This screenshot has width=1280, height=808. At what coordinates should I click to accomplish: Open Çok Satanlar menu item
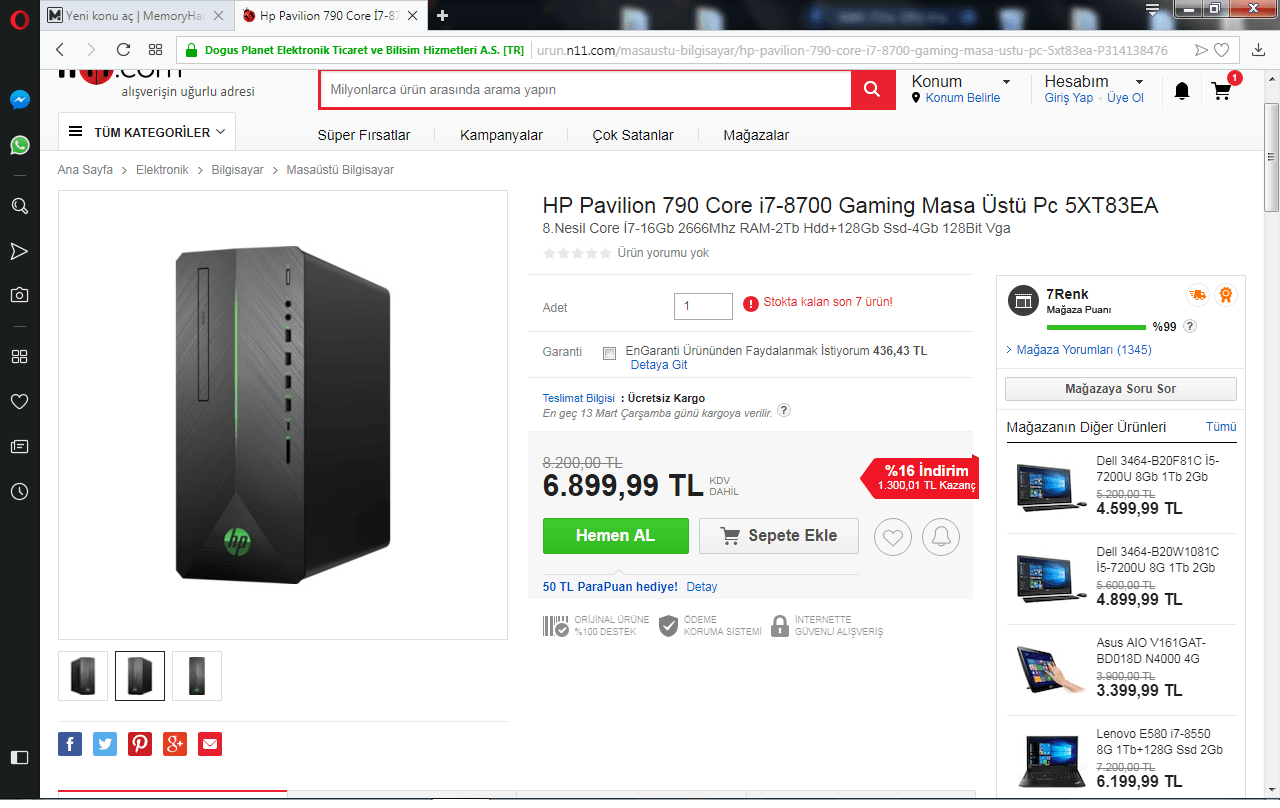pos(633,135)
